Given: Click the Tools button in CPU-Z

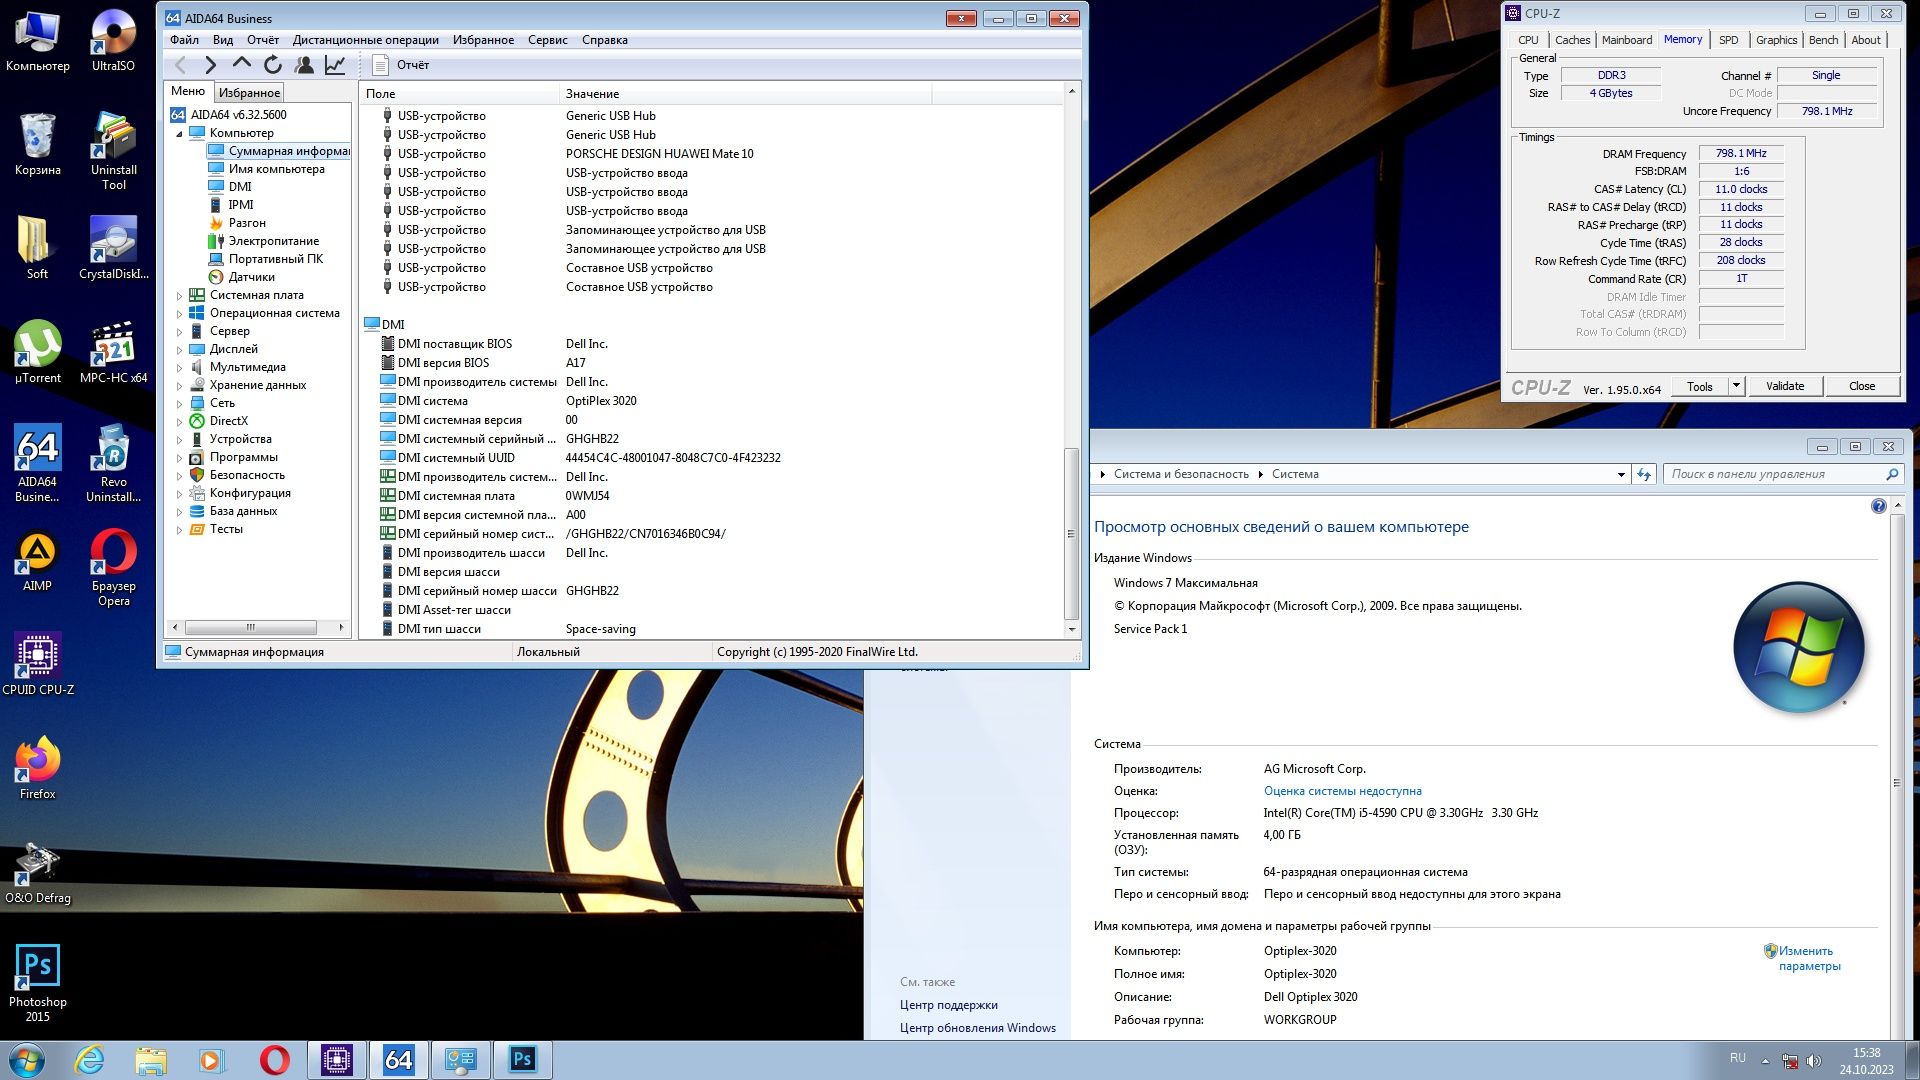Looking at the screenshot, I should pyautogui.click(x=1699, y=386).
